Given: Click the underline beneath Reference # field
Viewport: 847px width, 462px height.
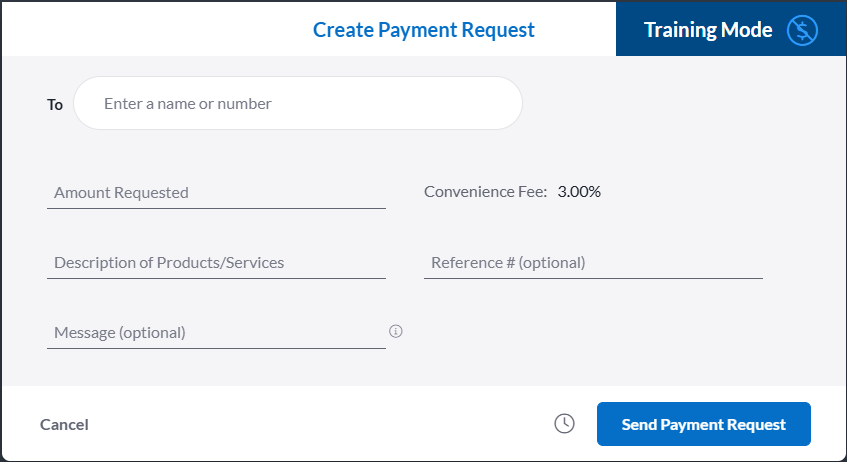Looking at the screenshot, I should [593, 278].
